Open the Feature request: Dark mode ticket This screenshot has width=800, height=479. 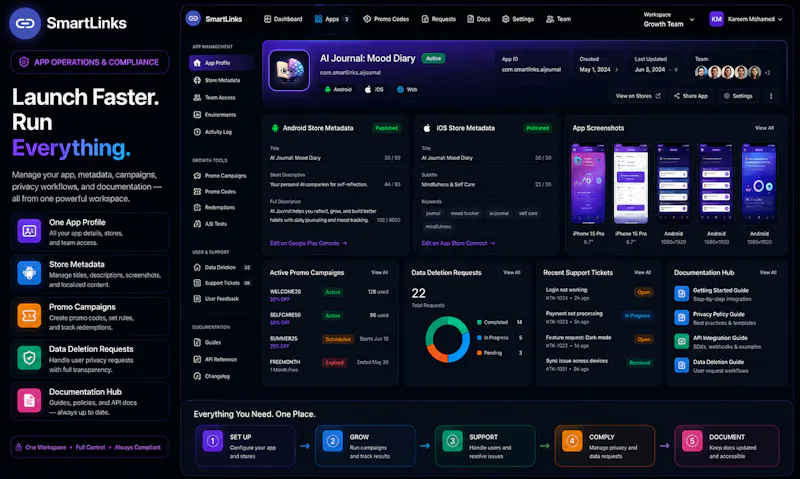coord(599,341)
